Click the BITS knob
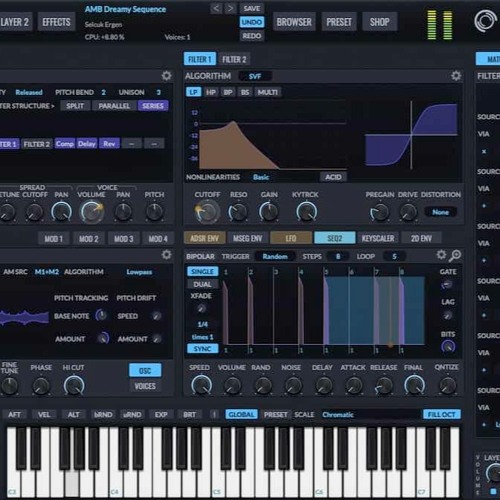 point(448,347)
